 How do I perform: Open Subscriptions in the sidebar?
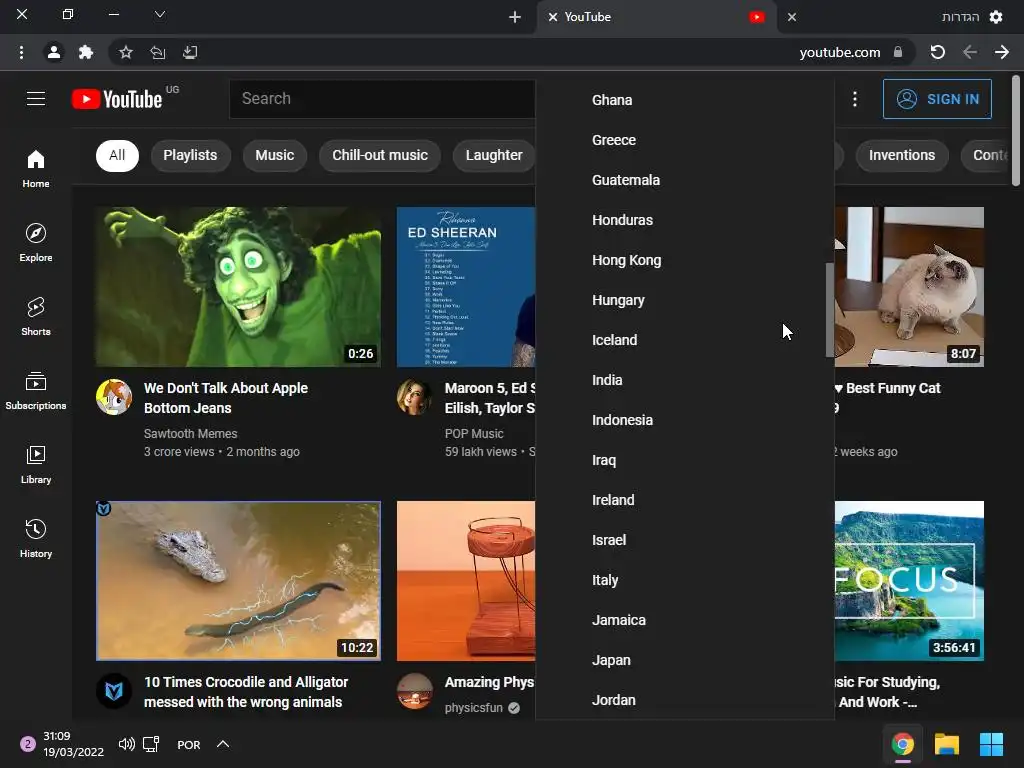pos(36,391)
